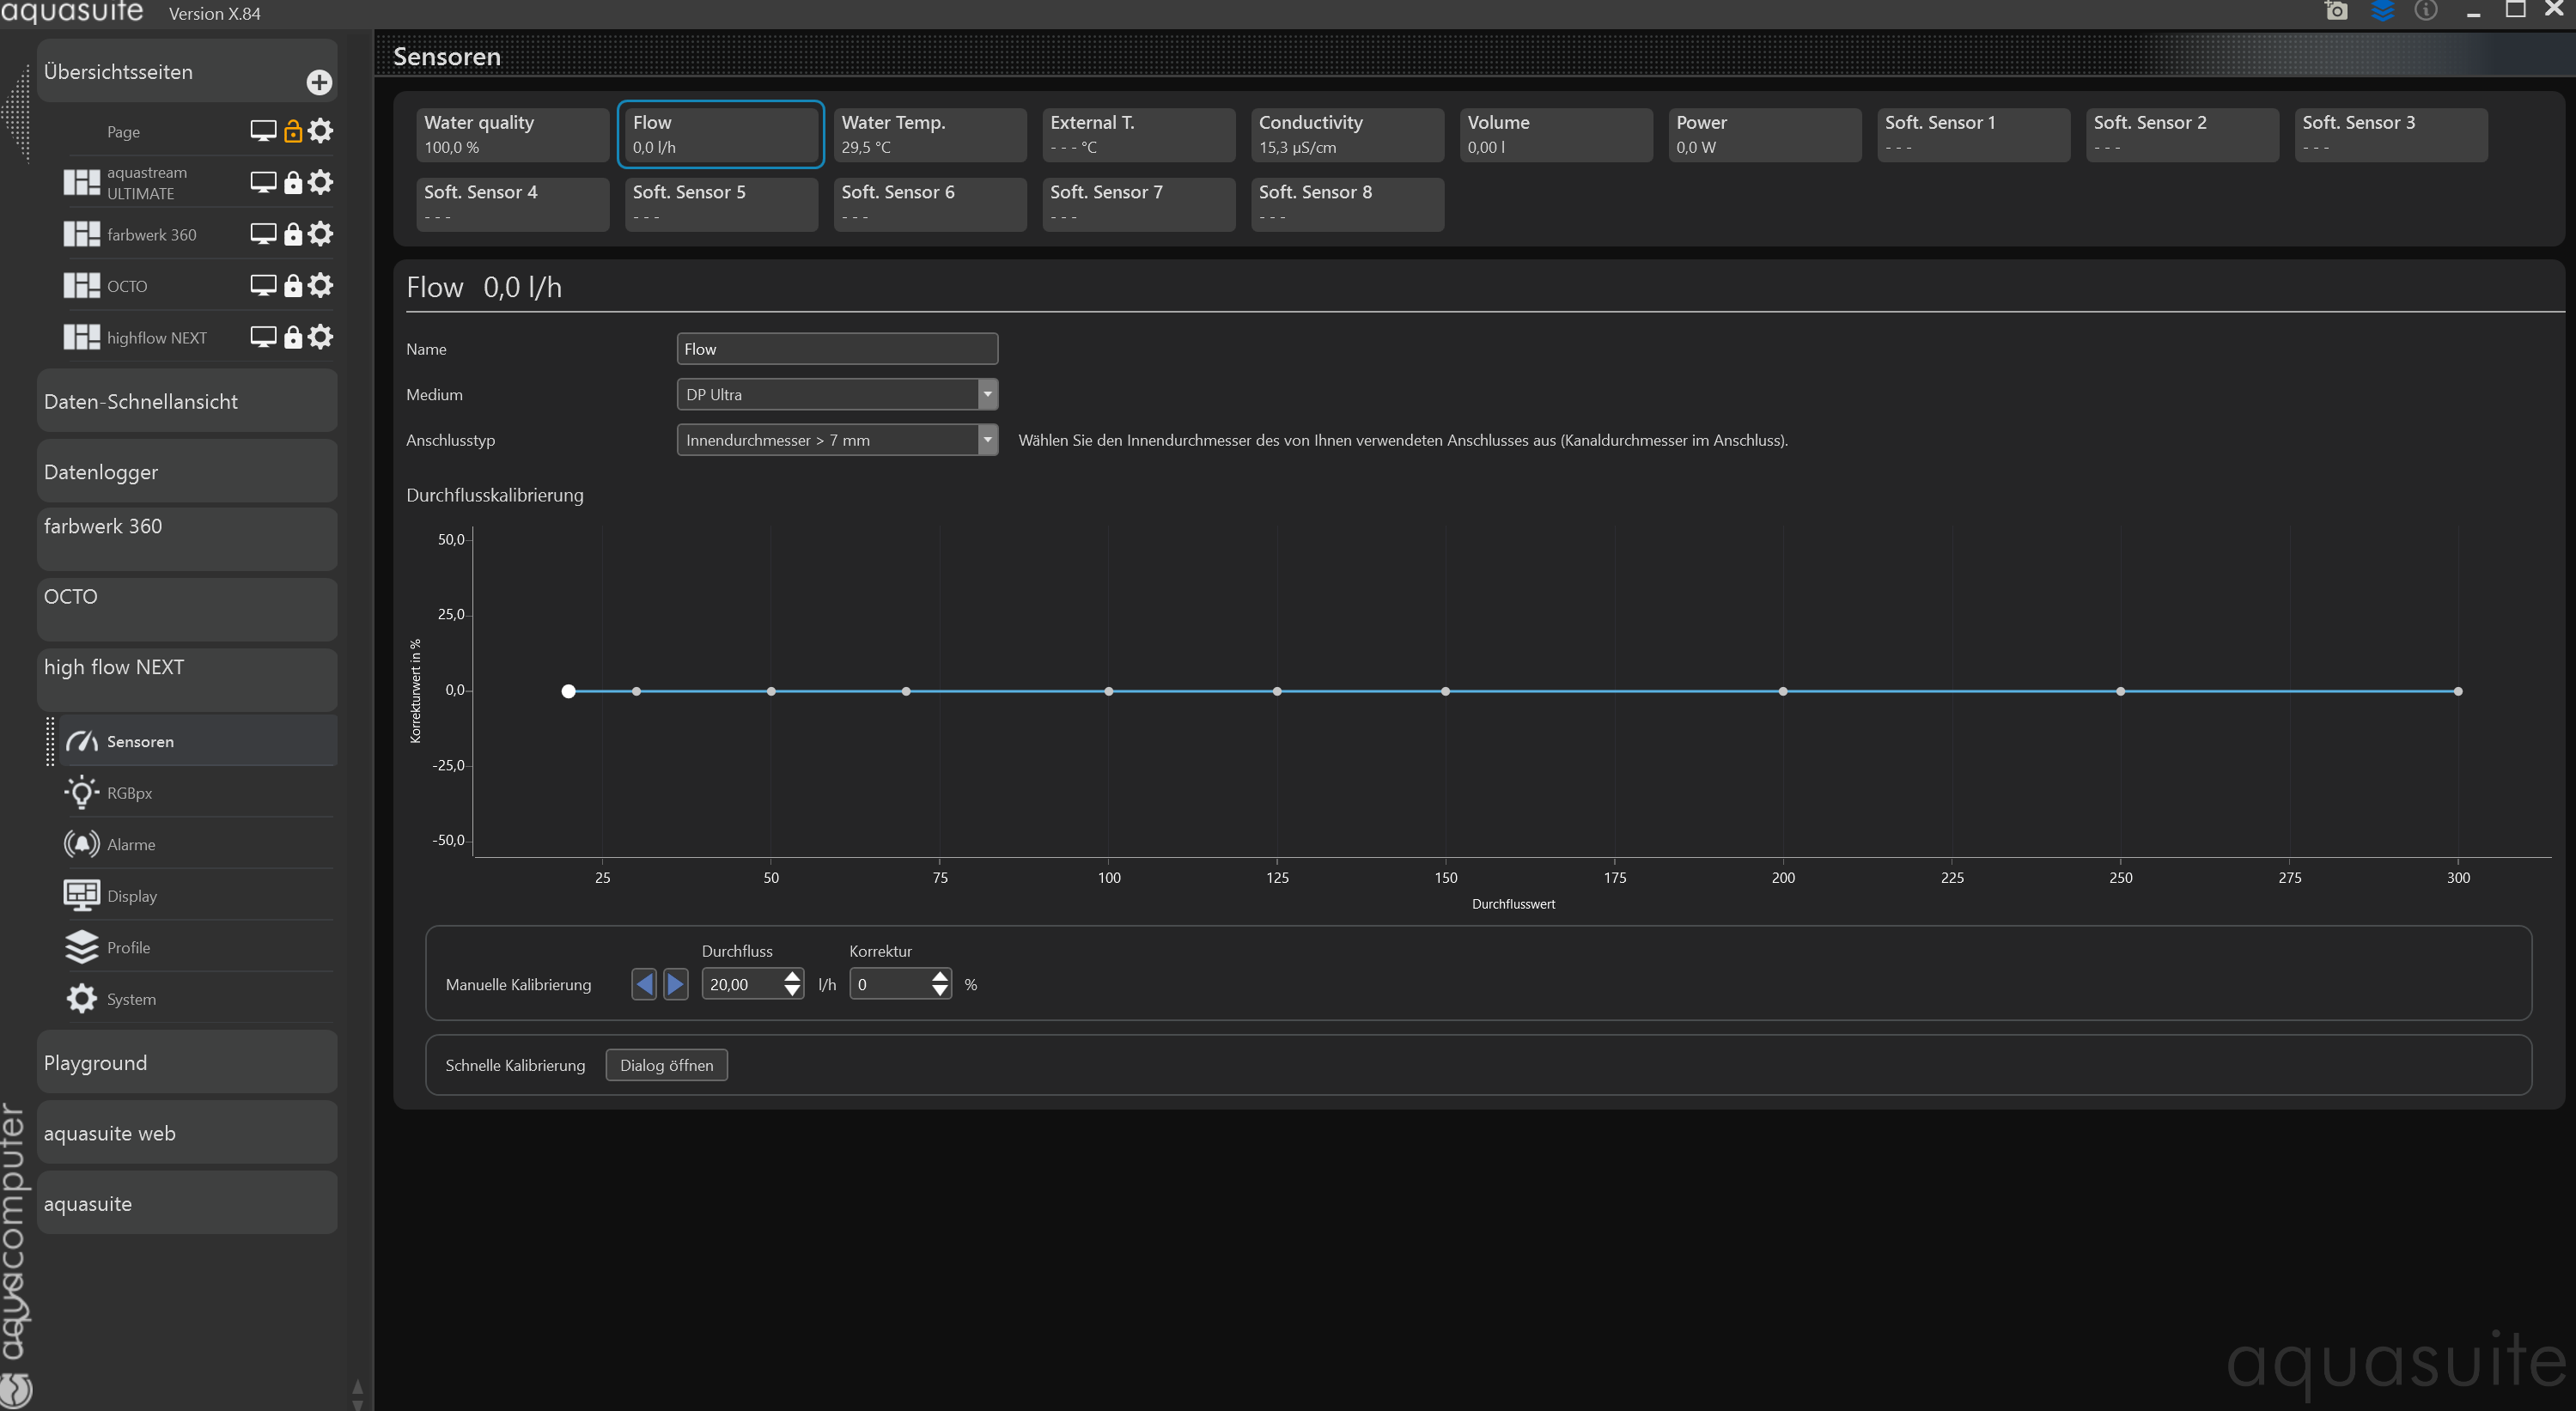Open the Alarme bell section

pyautogui.click(x=130, y=844)
